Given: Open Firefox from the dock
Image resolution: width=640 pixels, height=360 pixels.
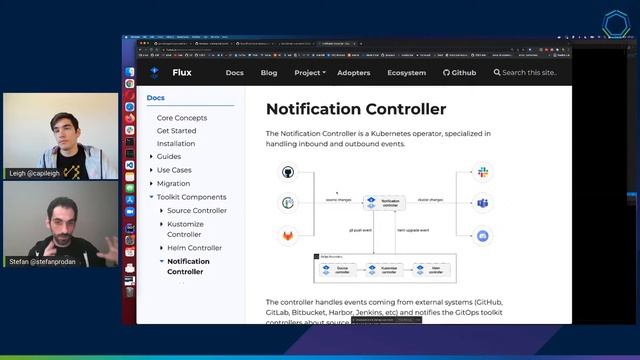Looking at the screenshot, I should (x=130, y=118).
